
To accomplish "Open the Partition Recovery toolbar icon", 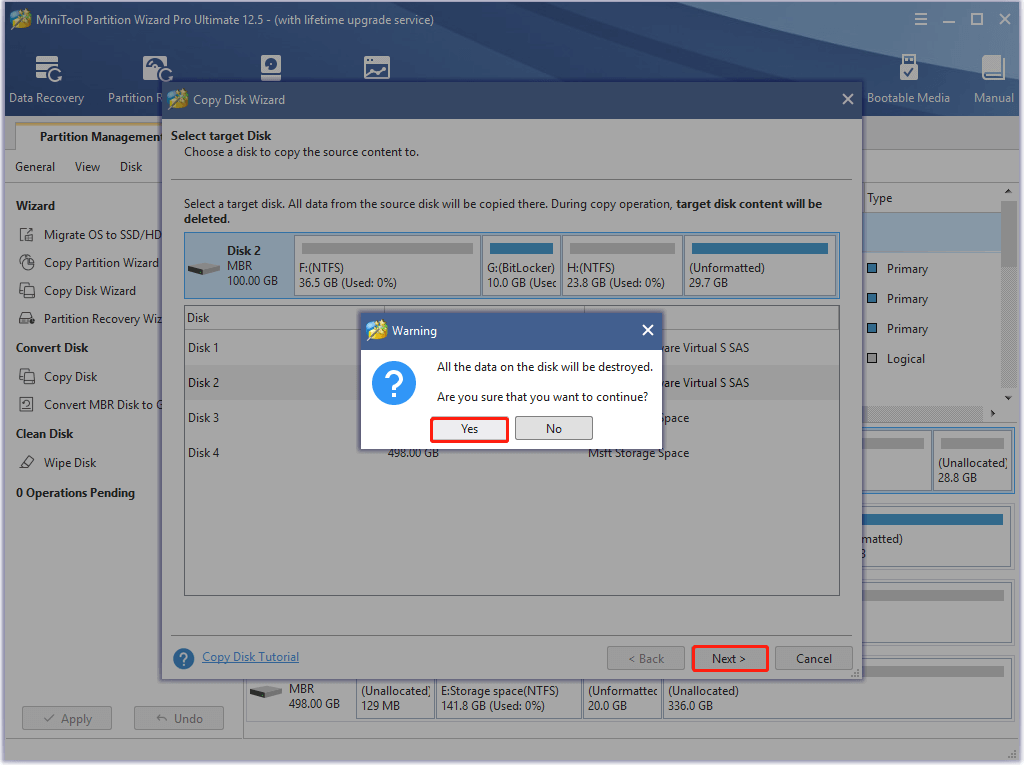I will coord(157,68).
